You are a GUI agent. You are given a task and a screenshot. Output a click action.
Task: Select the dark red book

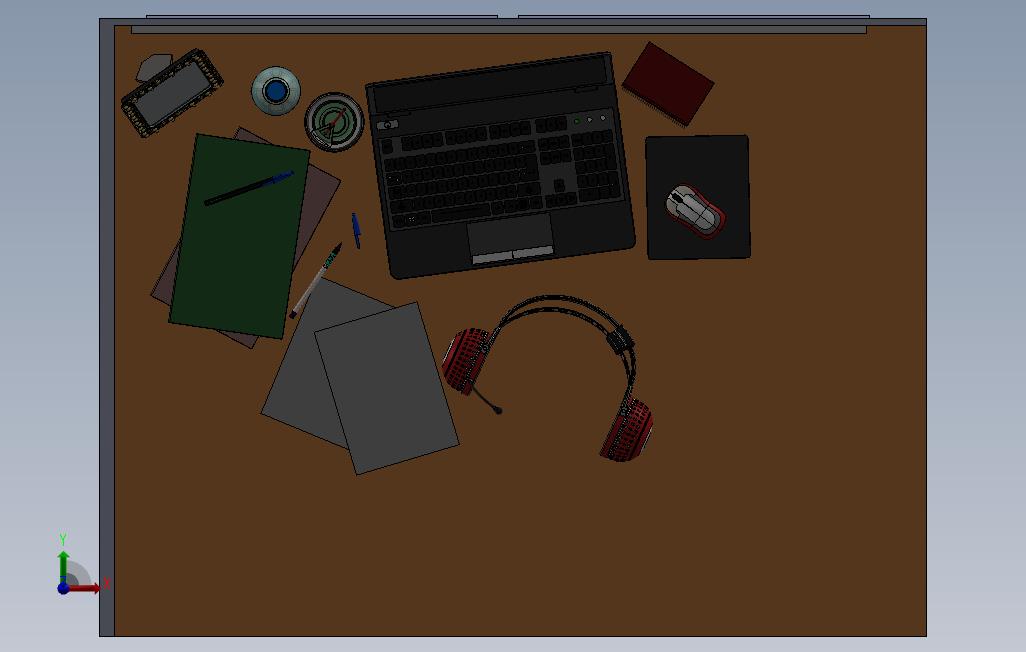[x=667, y=84]
